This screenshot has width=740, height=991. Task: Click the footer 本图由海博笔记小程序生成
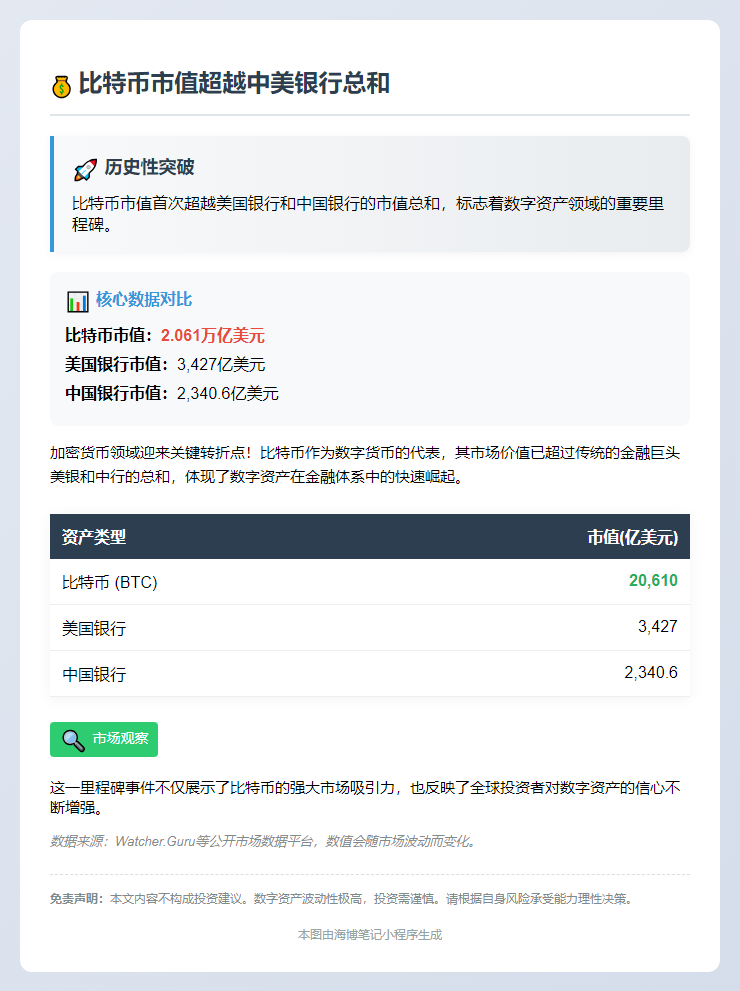370,935
